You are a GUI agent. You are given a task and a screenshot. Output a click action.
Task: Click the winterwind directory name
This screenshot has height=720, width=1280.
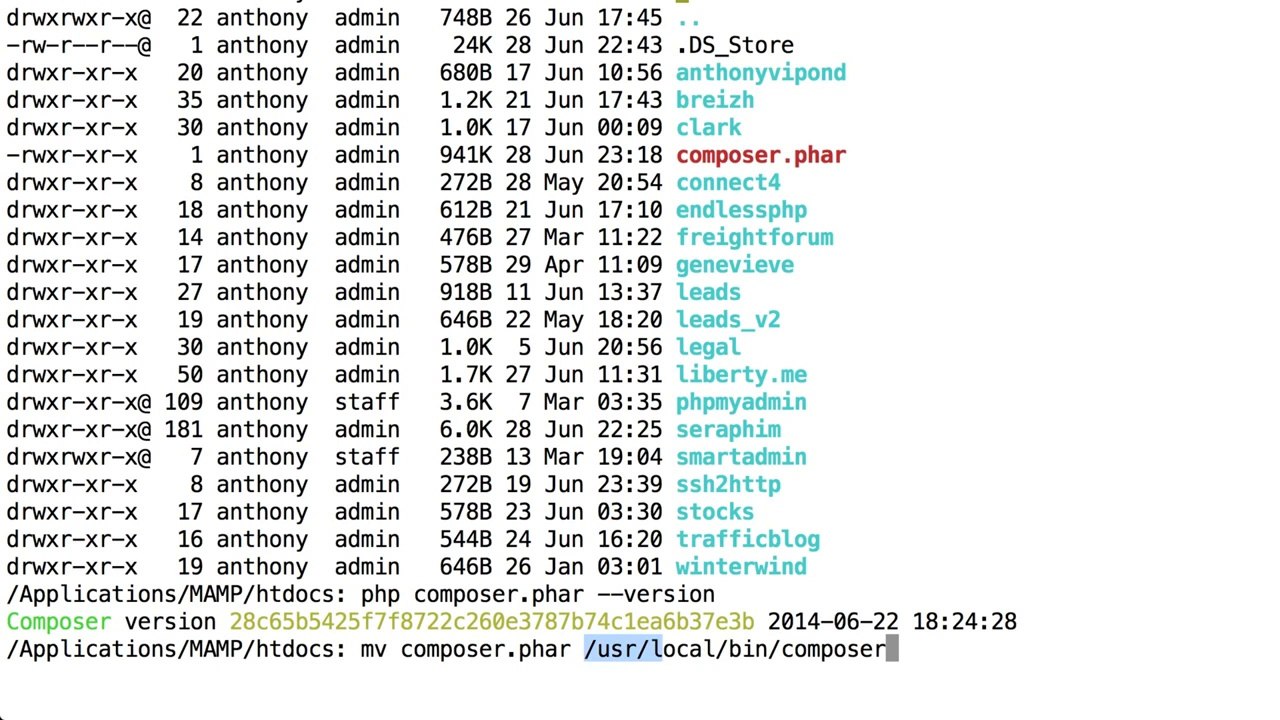pyautogui.click(x=741, y=567)
